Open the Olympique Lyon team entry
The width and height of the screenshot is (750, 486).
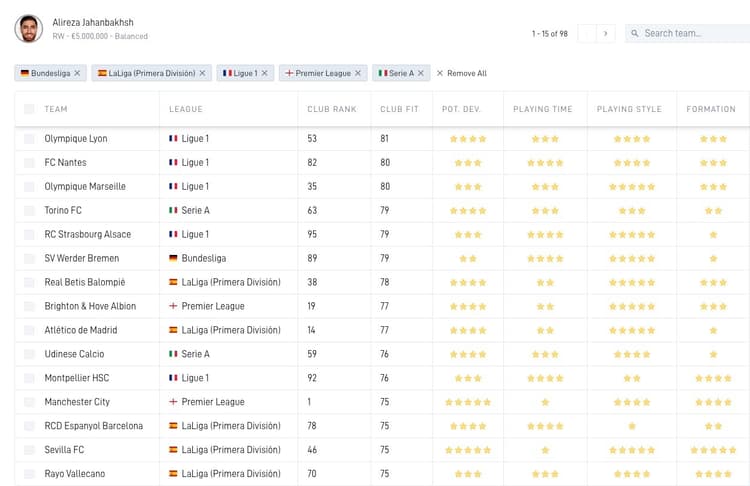point(76,139)
